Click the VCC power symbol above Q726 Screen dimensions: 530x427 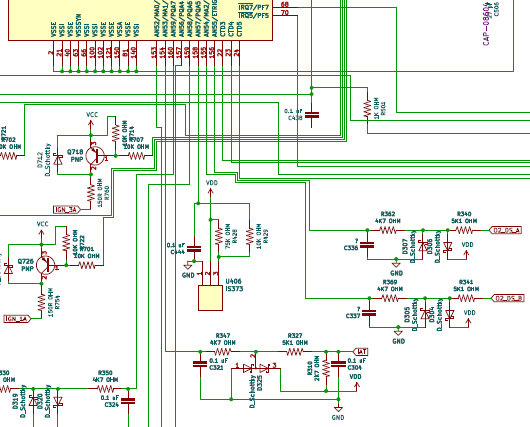(x=42, y=230)
